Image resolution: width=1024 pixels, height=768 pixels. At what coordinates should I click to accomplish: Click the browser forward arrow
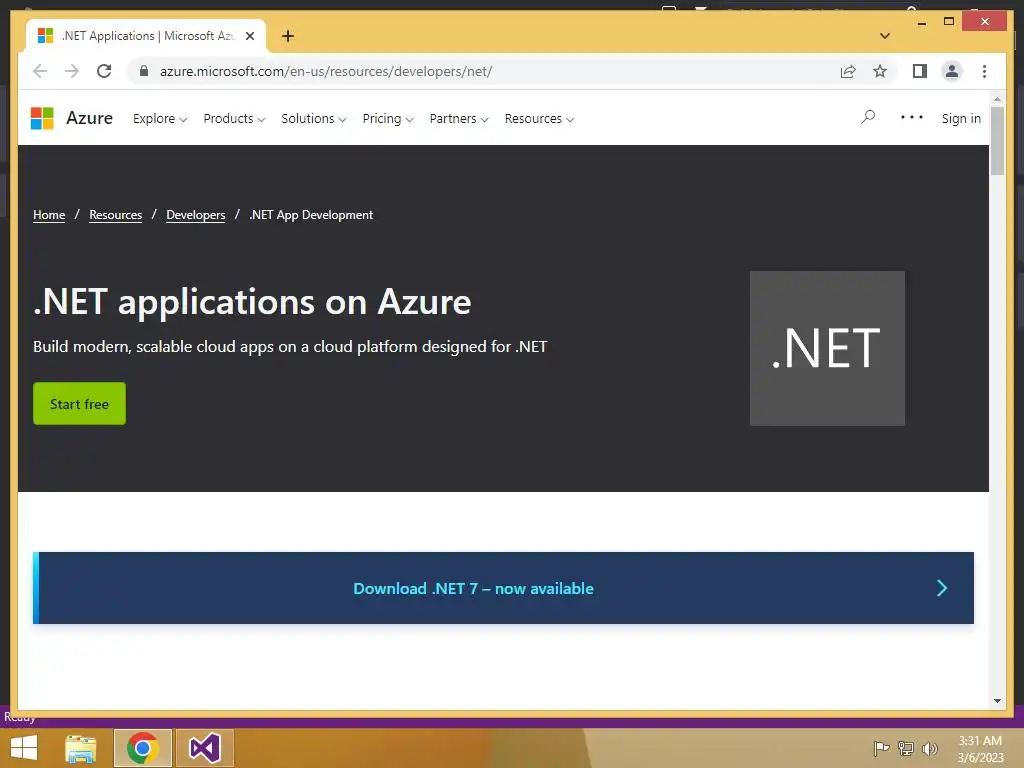(x=72, y=71)
